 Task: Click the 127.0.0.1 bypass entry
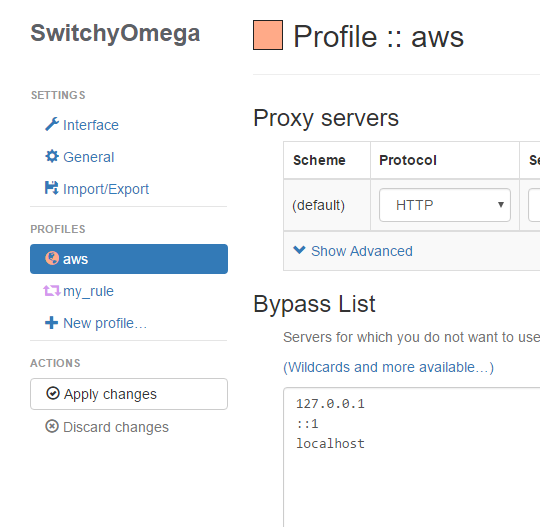[x=330, y=404]
